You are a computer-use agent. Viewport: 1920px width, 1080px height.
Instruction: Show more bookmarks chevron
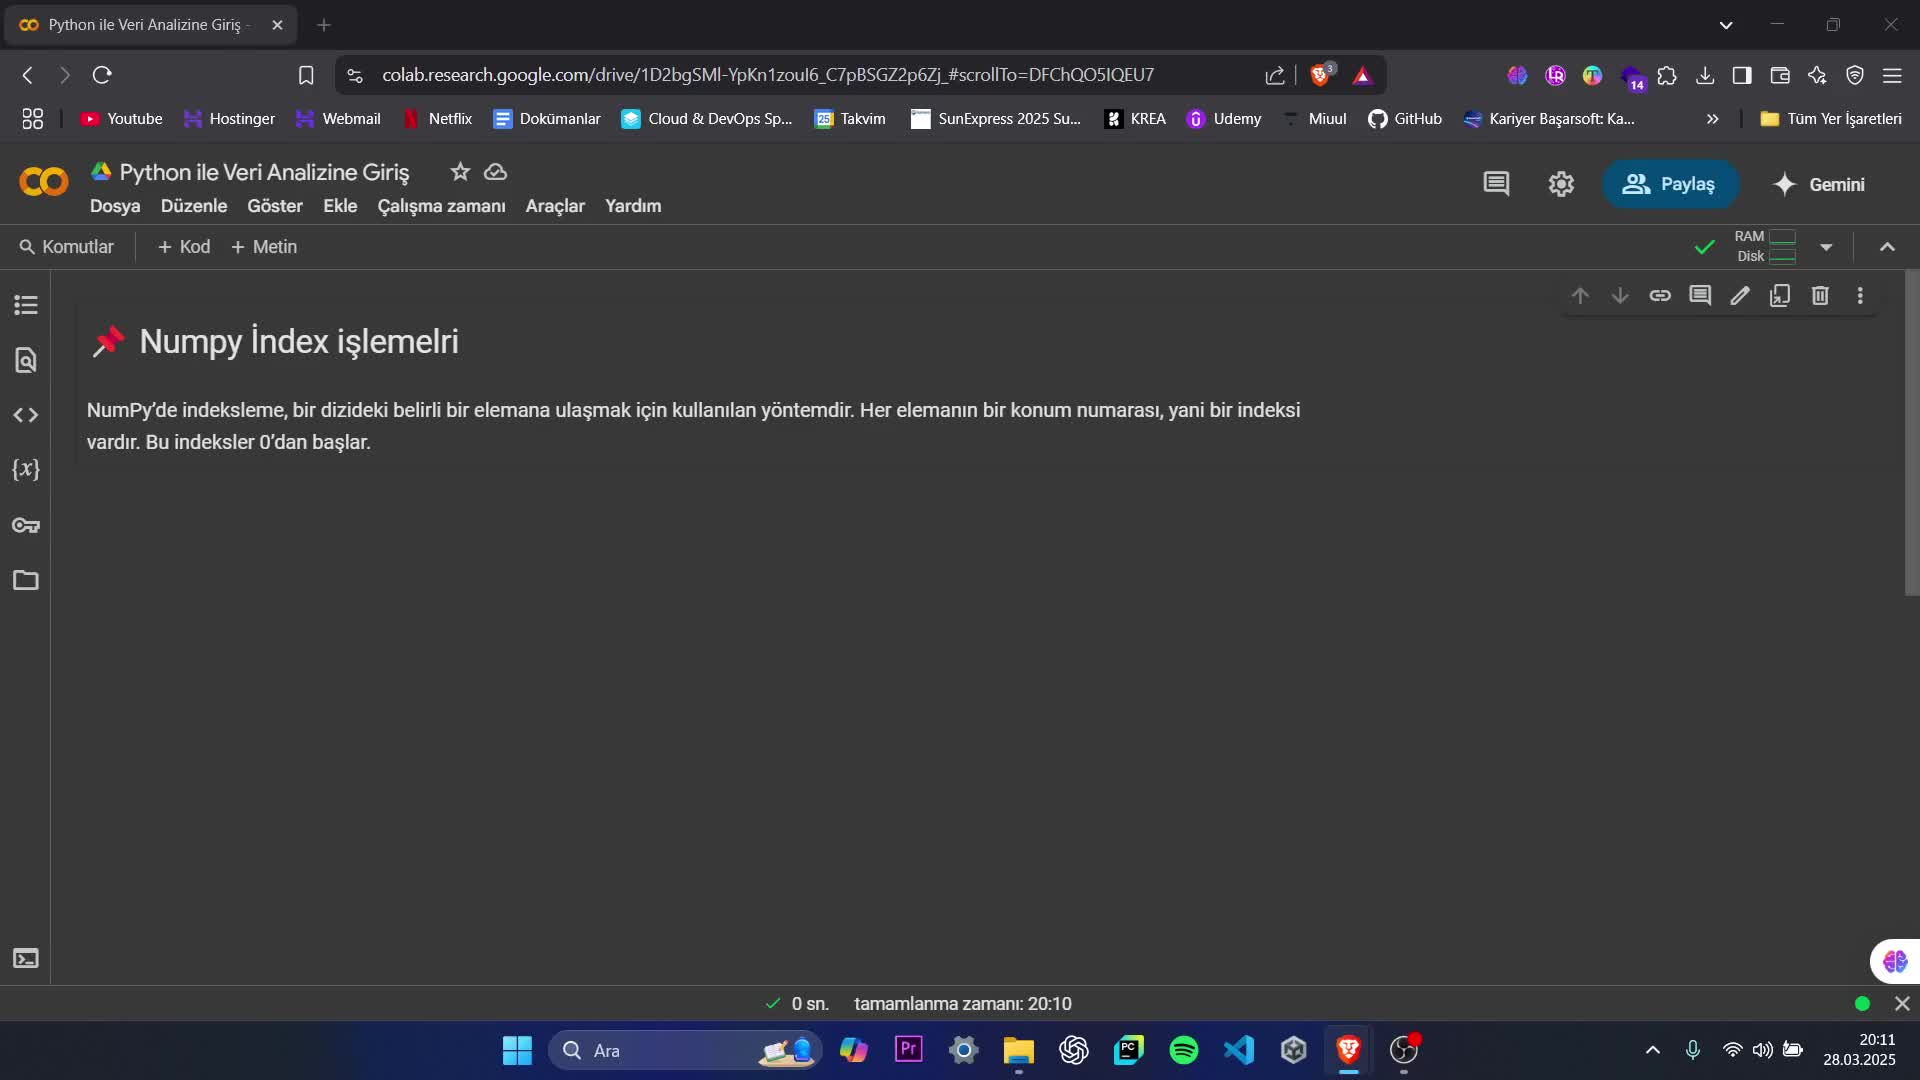[1712, 119]
